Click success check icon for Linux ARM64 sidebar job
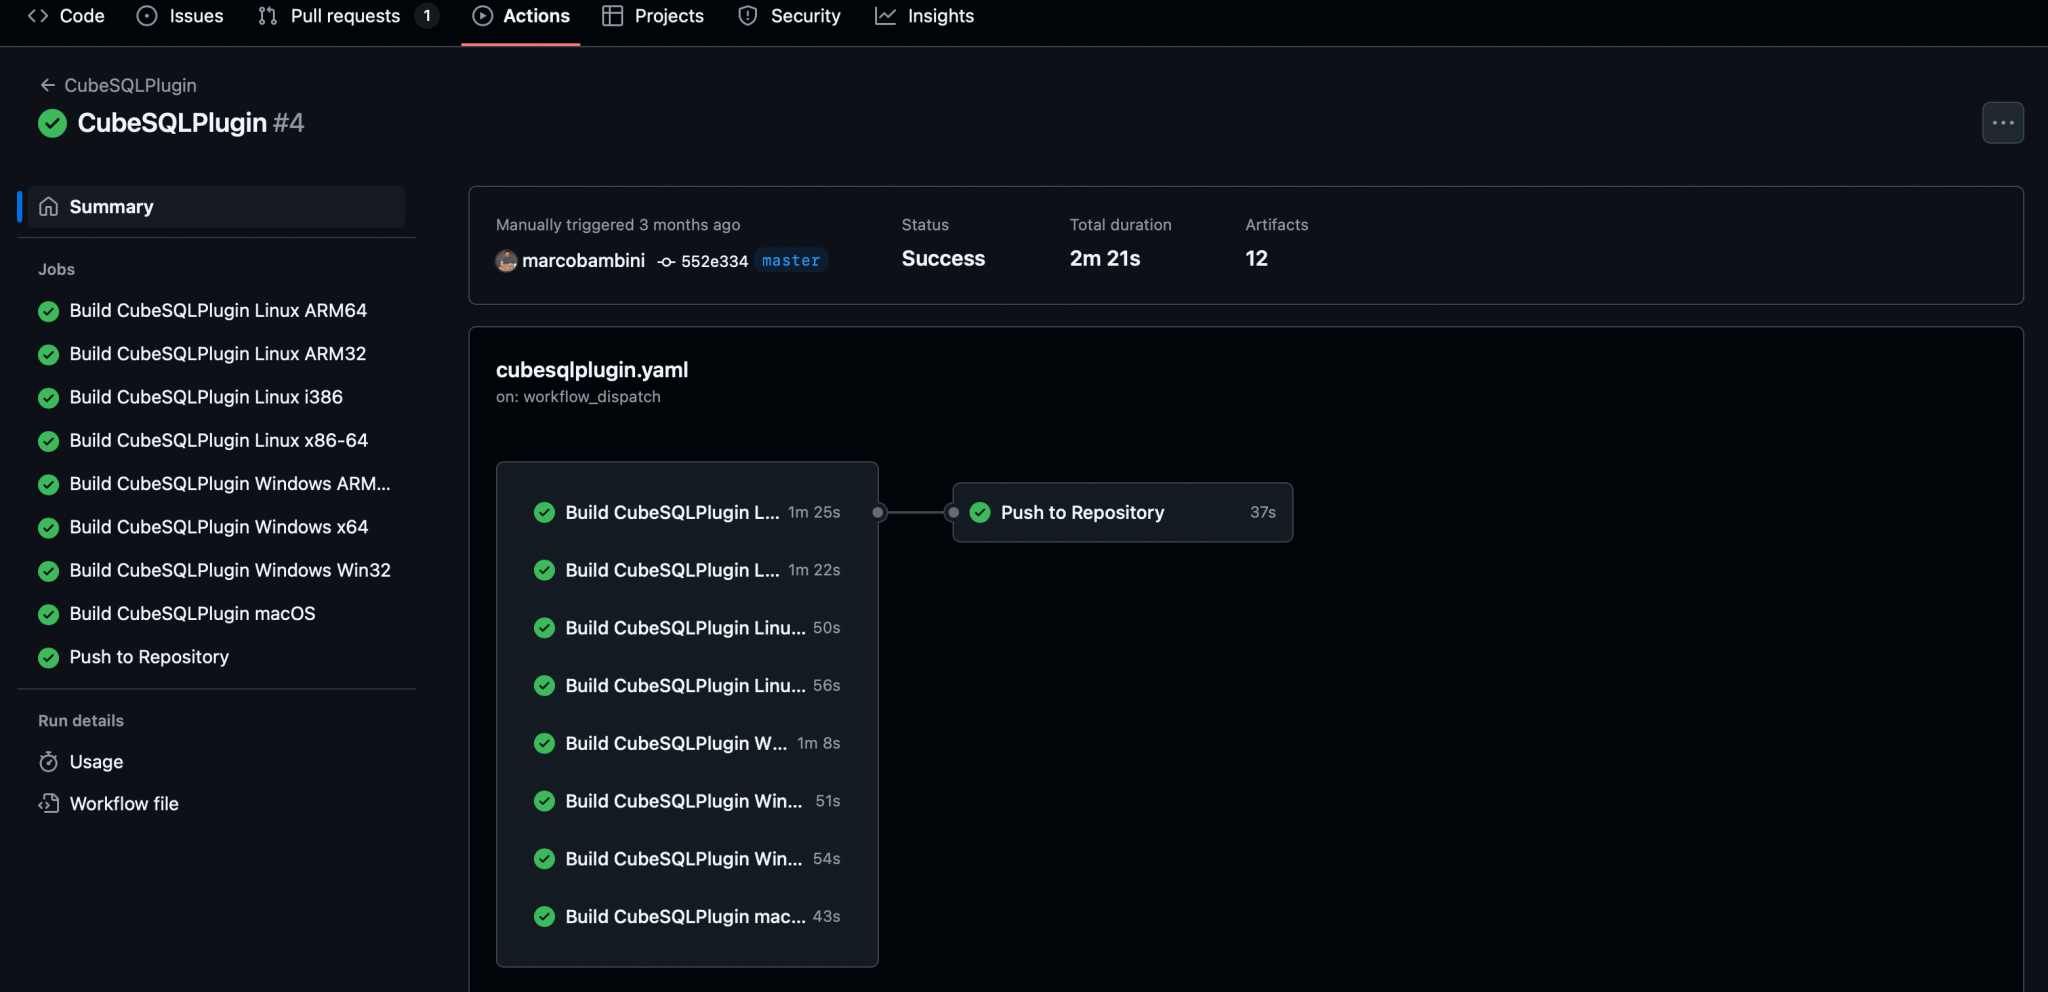2048x992 pixels. pos(48,311)
